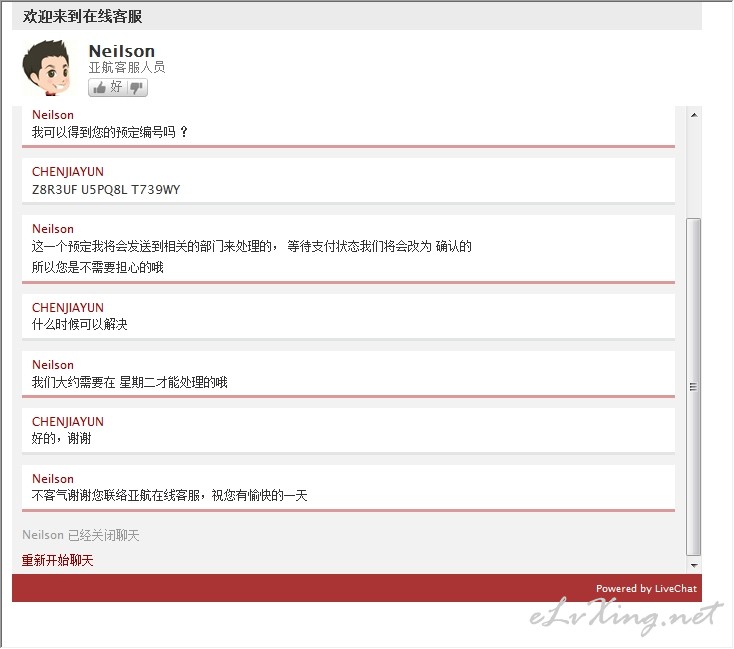Click message 所以您是不需要担心的哦
The width and height of the screenshot is (734, 649).
97,267
